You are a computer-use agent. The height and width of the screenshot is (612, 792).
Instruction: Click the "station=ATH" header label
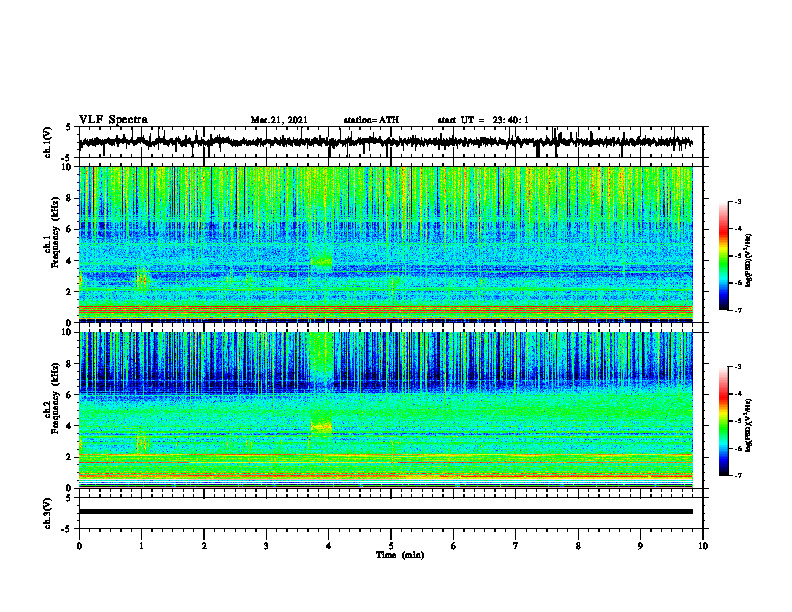tap(371, 120)
